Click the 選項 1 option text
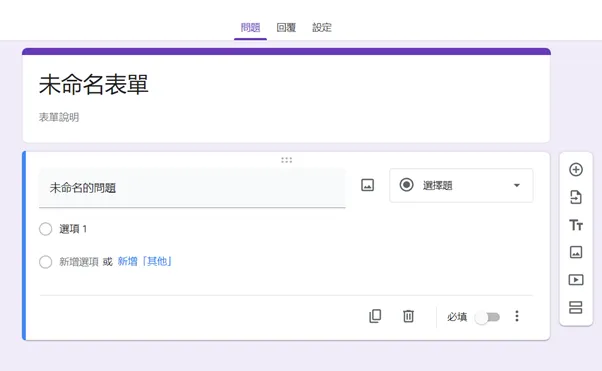 click(x=73, y=229)
